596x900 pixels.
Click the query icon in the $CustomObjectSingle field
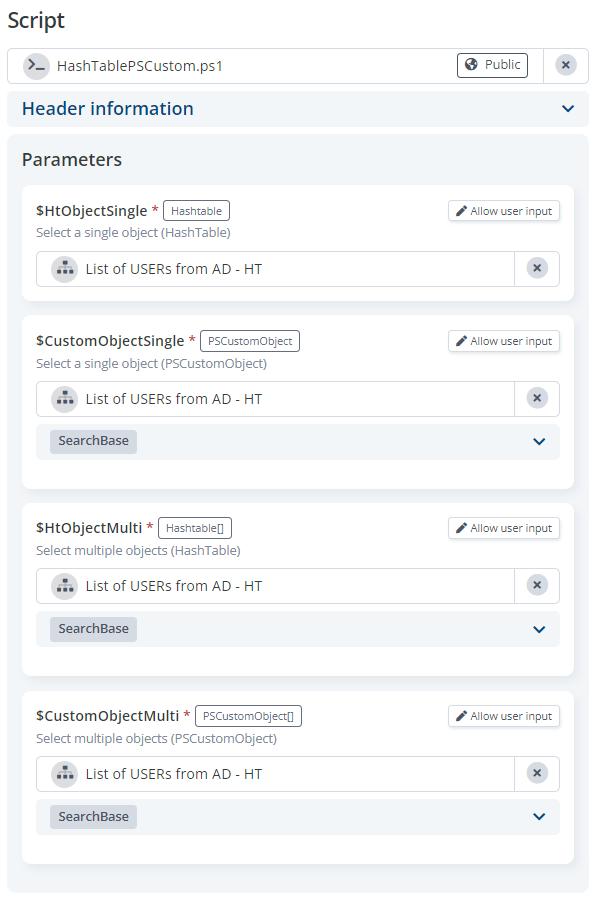(x=64, y=399)
